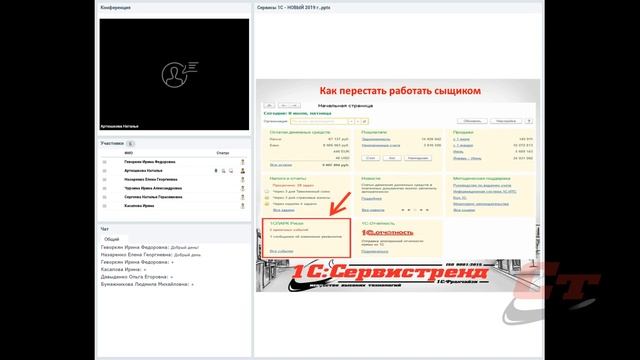Open Подробнее link in Новости
The image size is (640, 360).
[371, 198]
